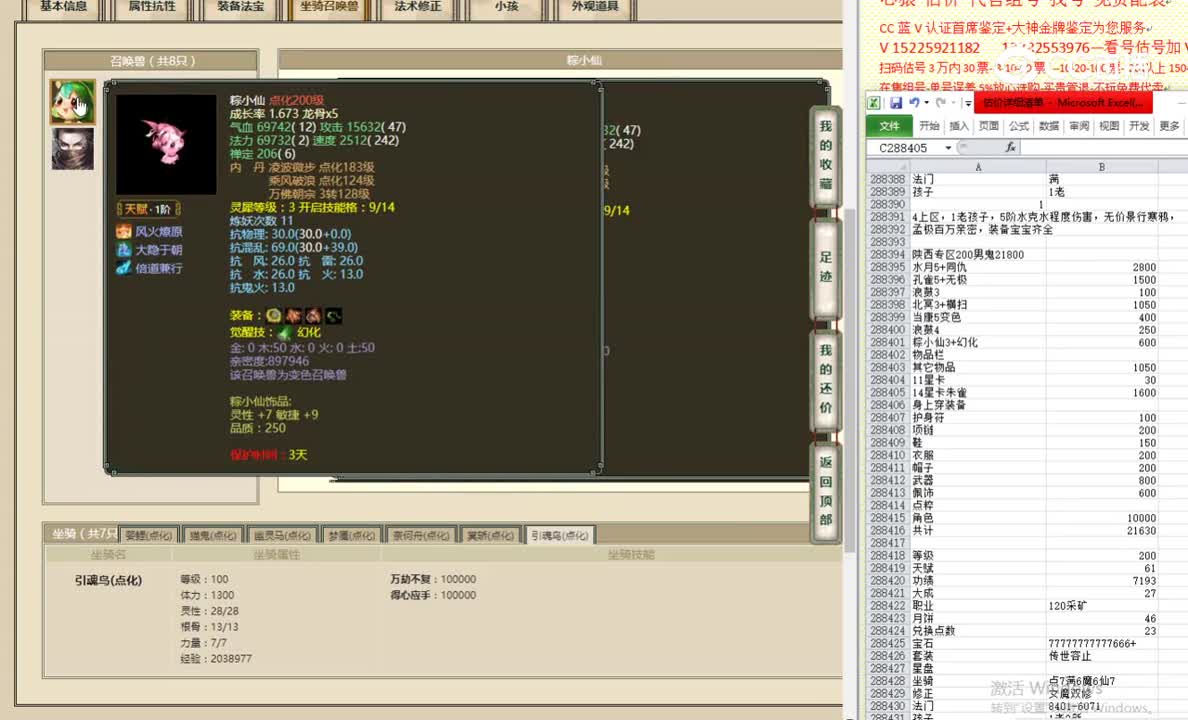Click the Excel icon in the title bar
The image size is (1188, 720).
point(873,103)
